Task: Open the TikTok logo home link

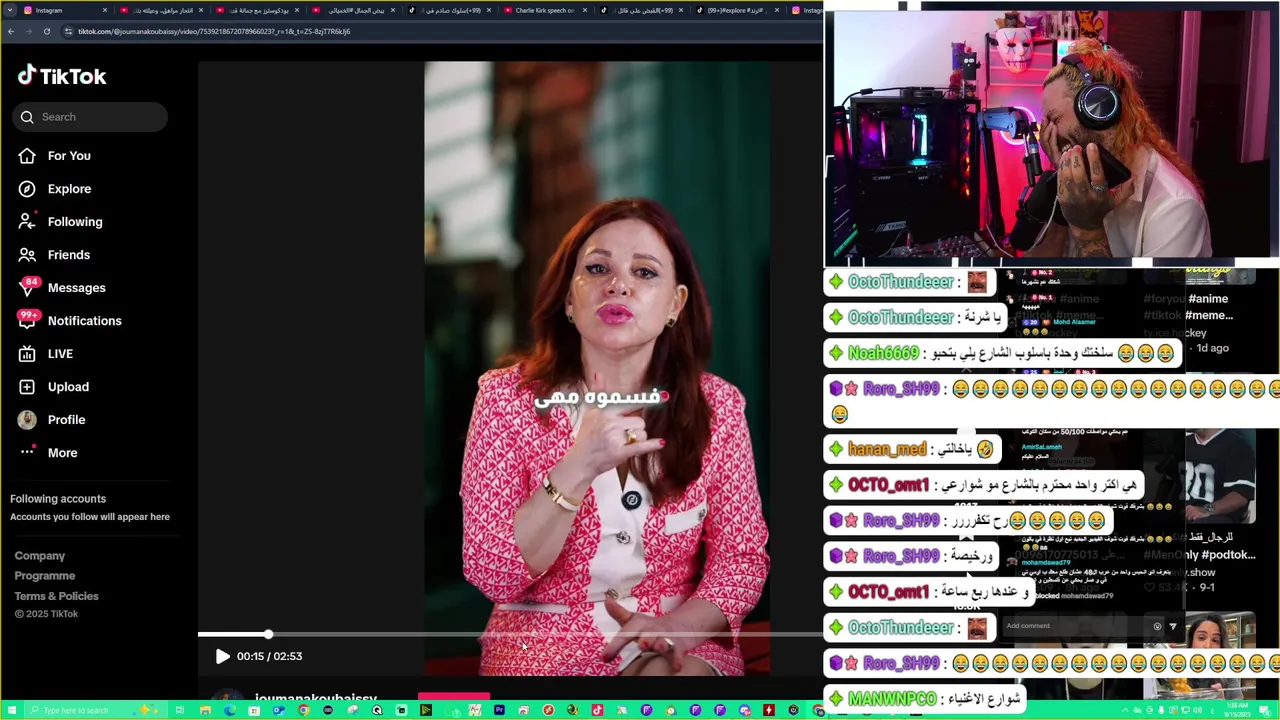Action: 62,76
